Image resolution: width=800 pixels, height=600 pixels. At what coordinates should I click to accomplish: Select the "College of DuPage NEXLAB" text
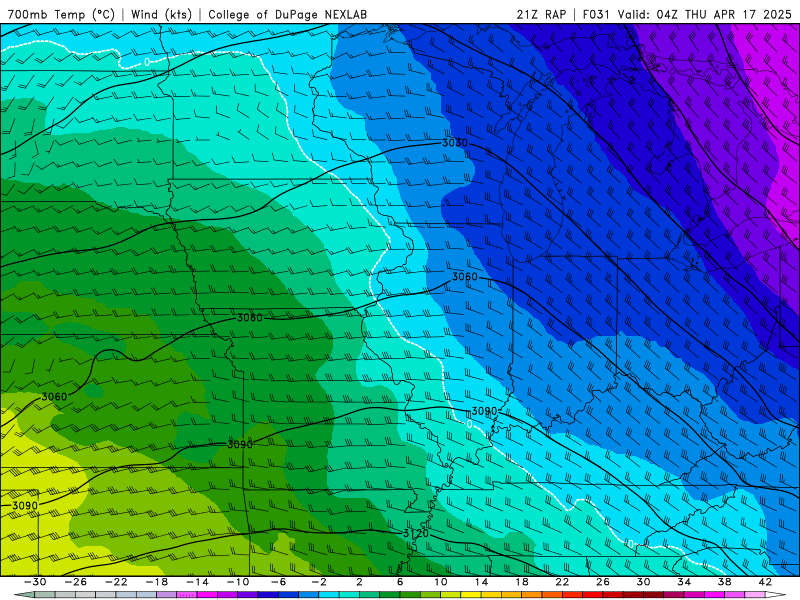pos(287,14)
